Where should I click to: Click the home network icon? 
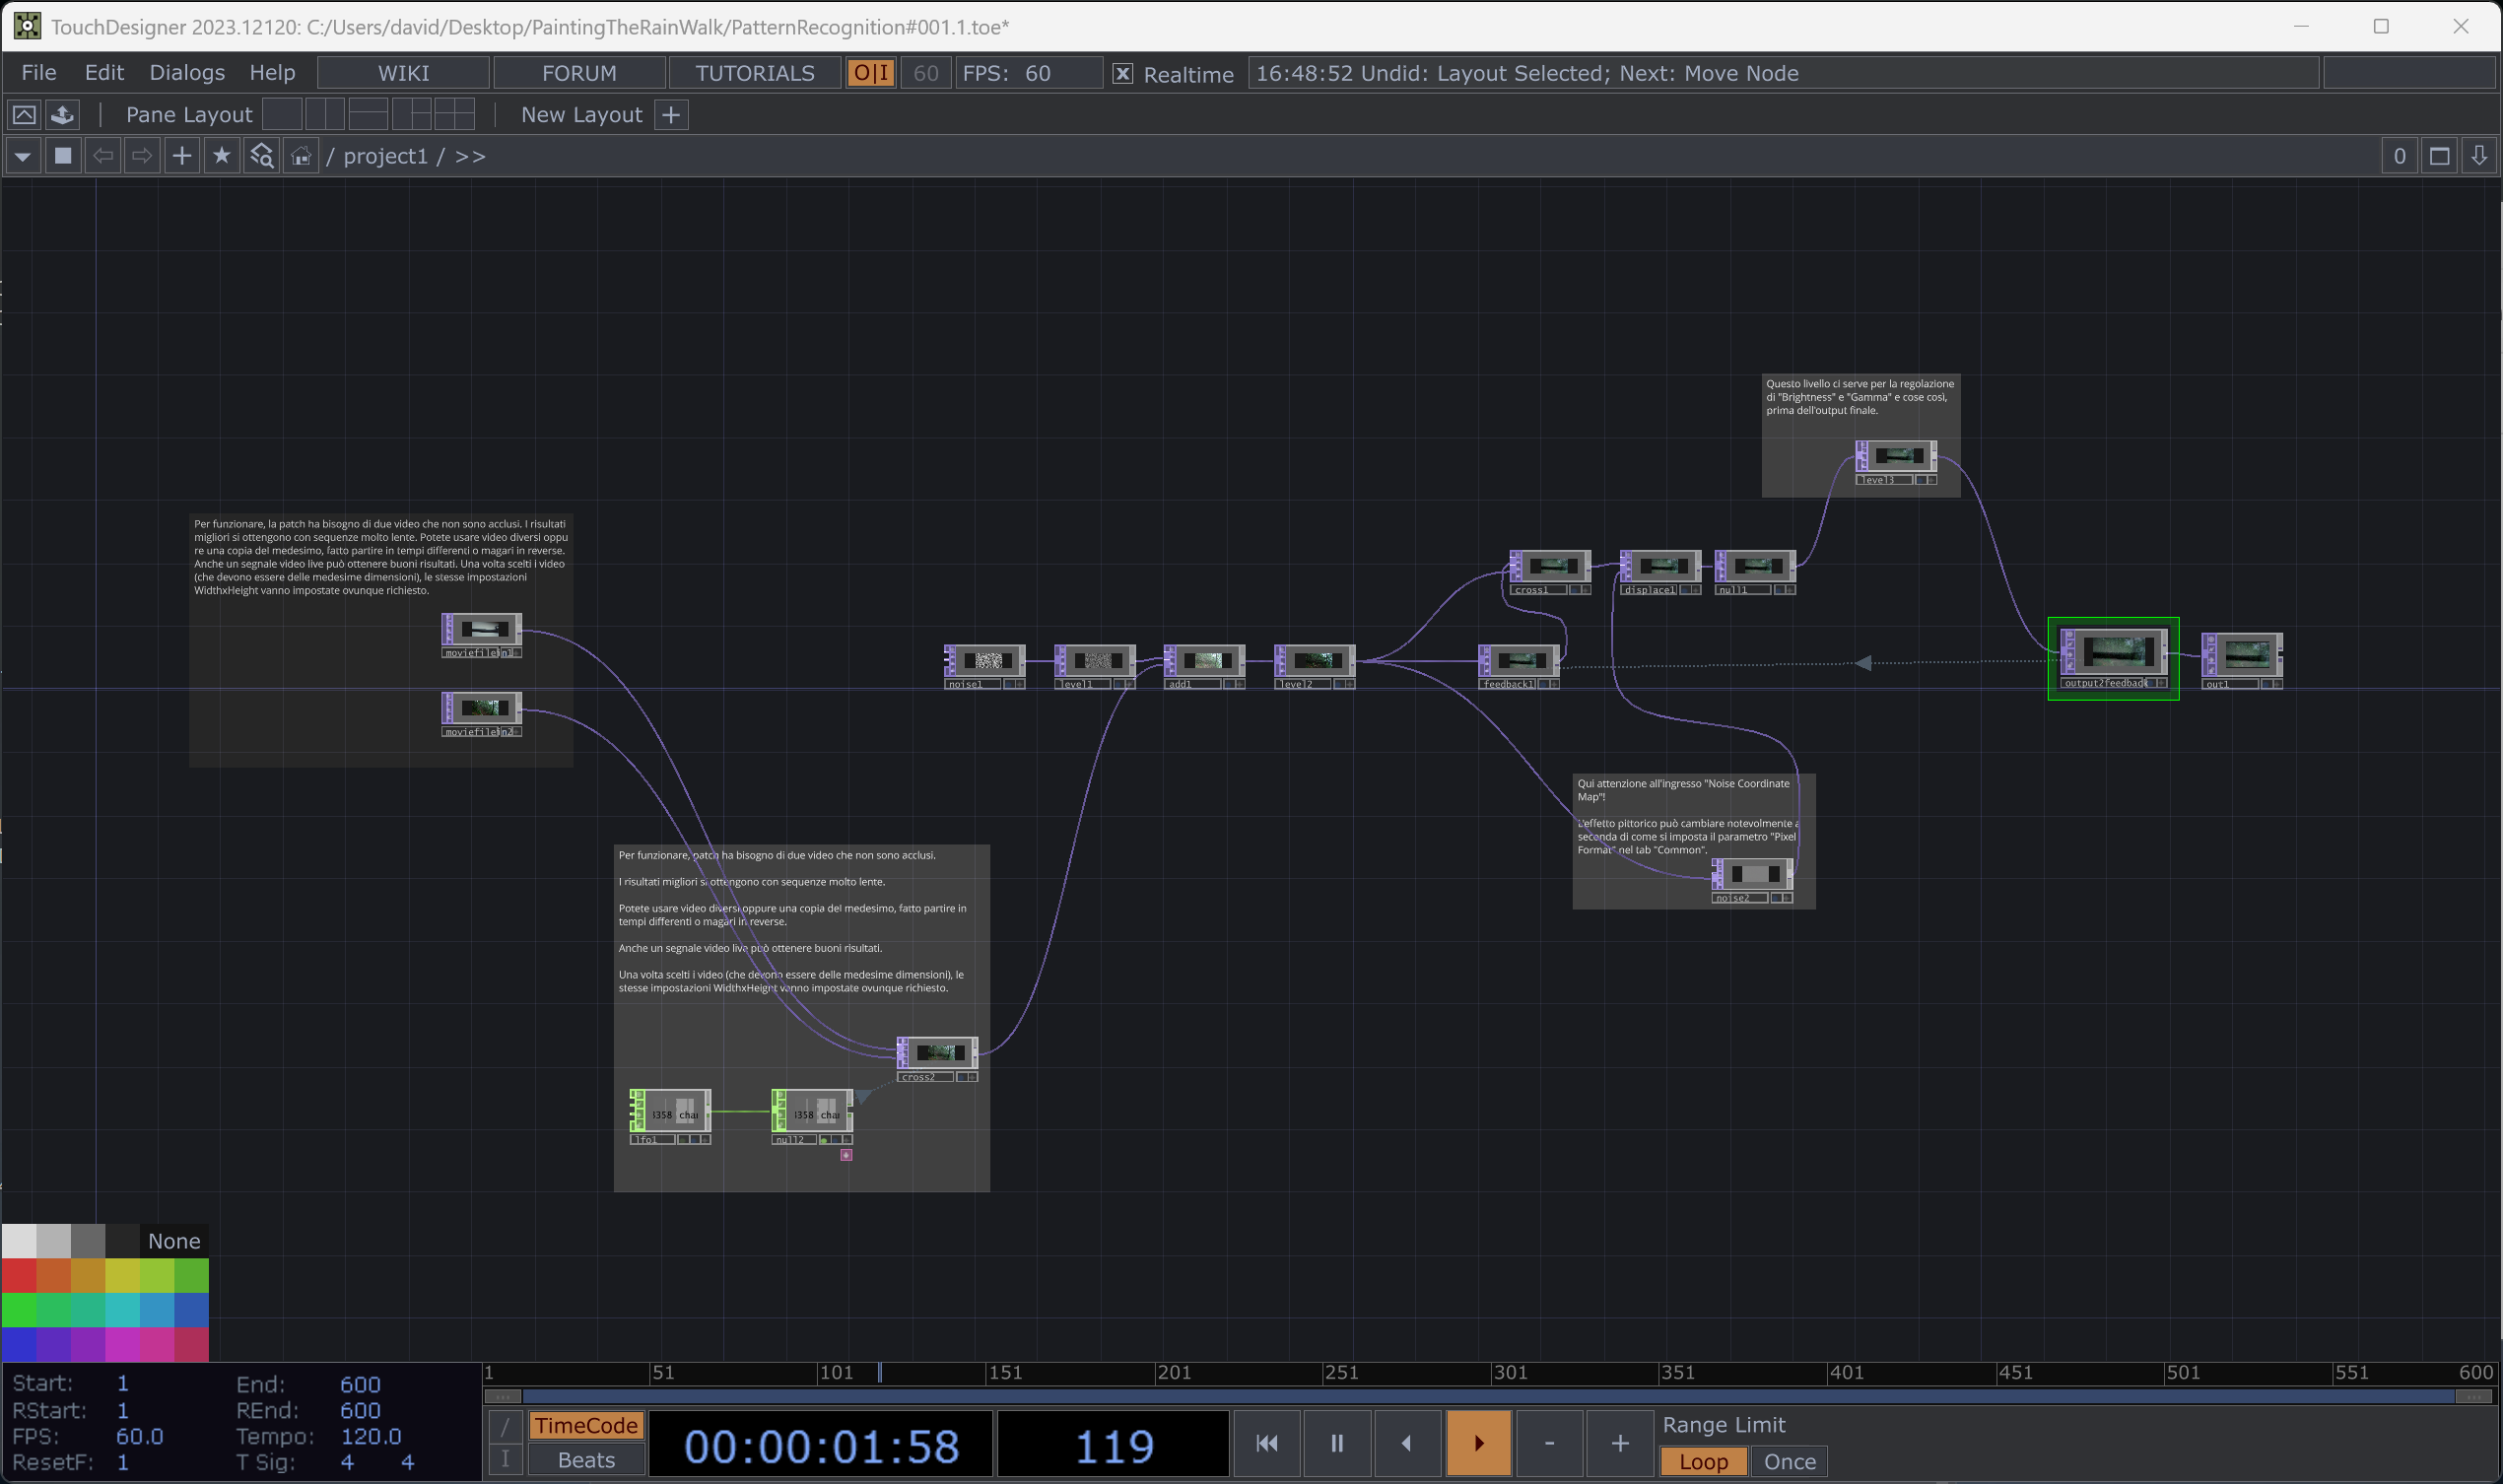(x=301, y=156)
